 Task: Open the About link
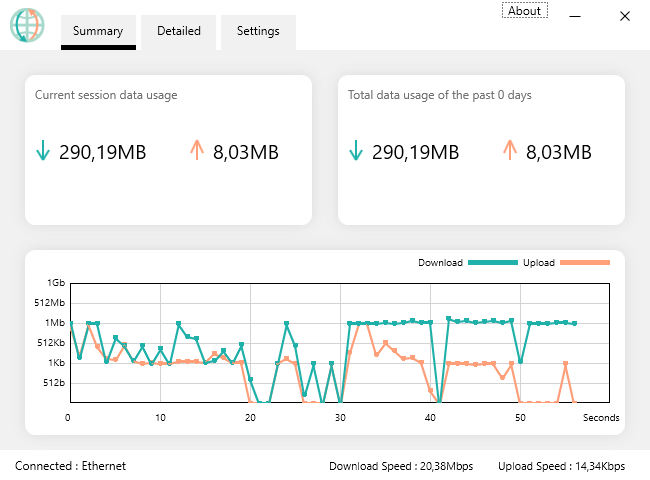click(524, 11)
